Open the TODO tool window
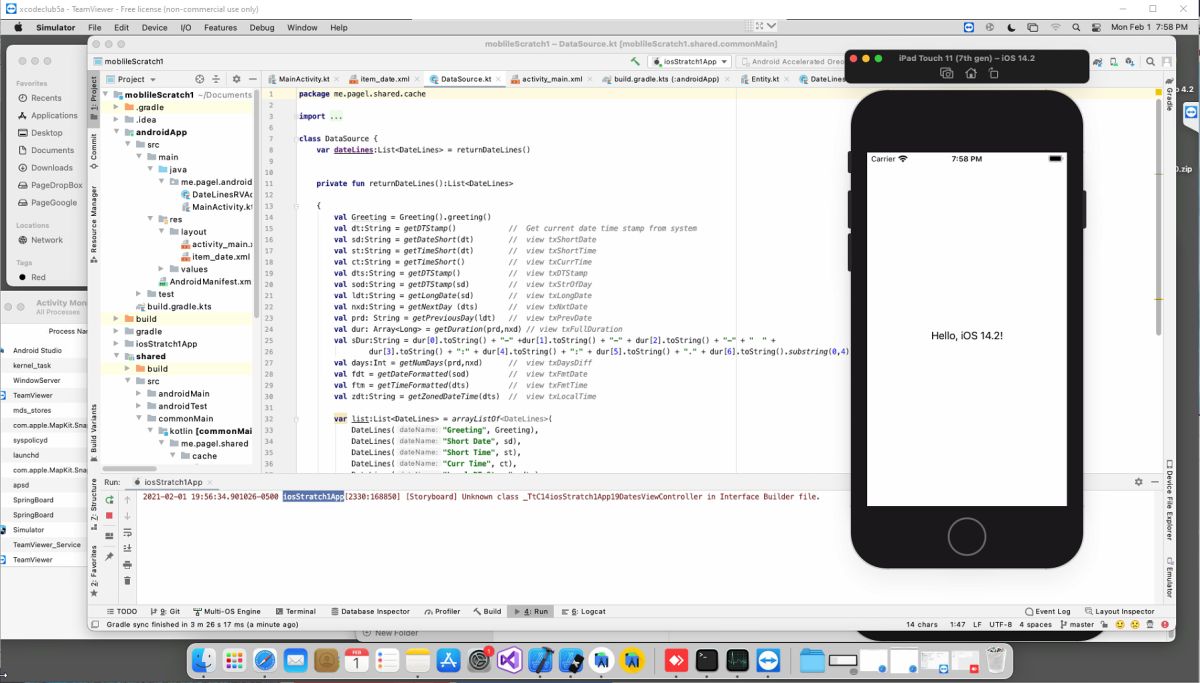The height and width of the screenshot is (683, 1200). [122, 611]
